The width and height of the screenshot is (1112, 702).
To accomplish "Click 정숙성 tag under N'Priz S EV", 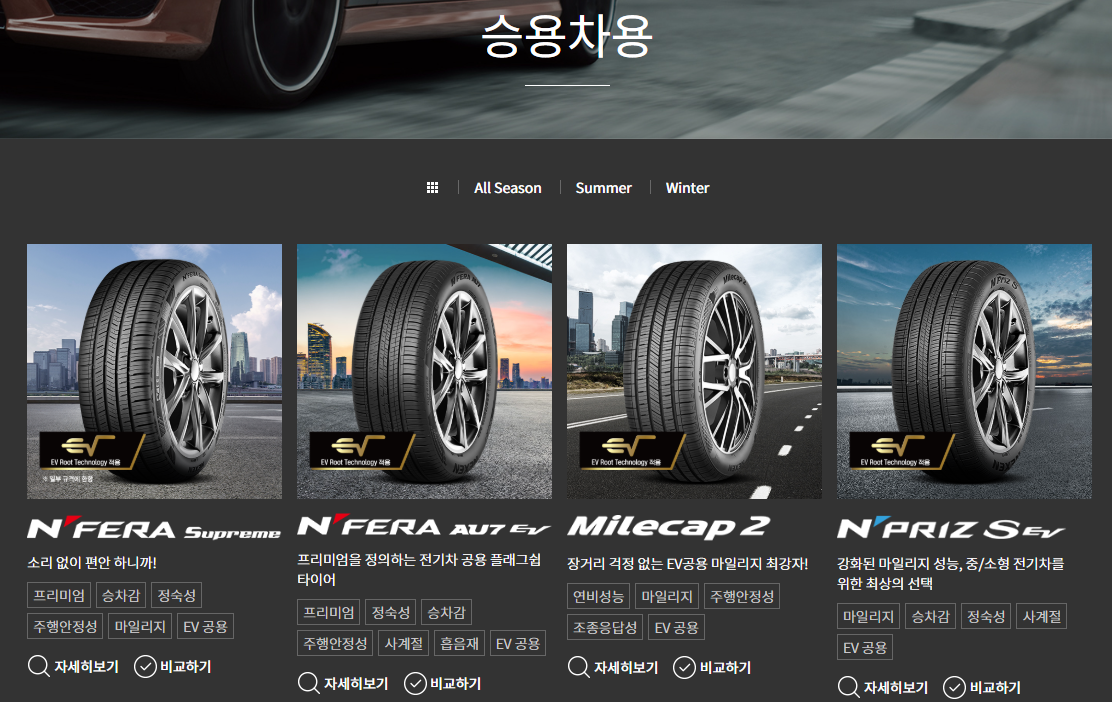I will point(986,616).
